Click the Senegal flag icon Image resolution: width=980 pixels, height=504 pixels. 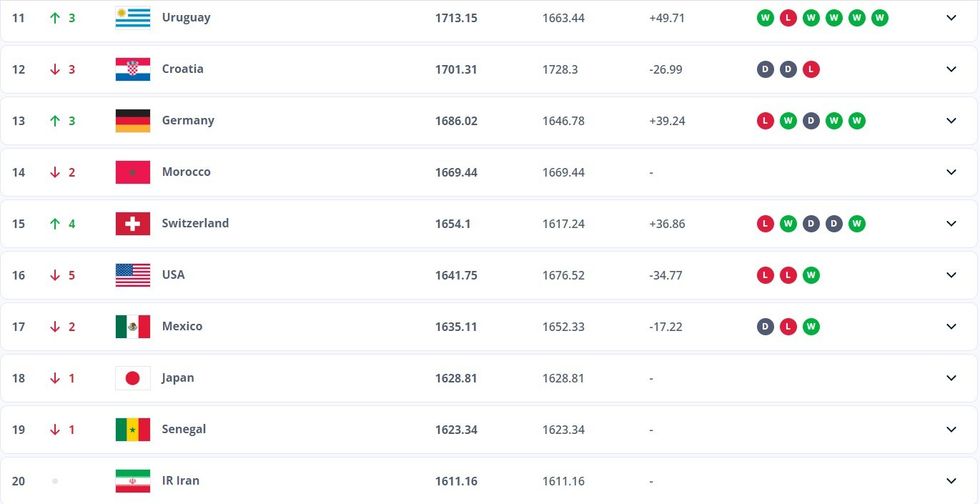133,430
